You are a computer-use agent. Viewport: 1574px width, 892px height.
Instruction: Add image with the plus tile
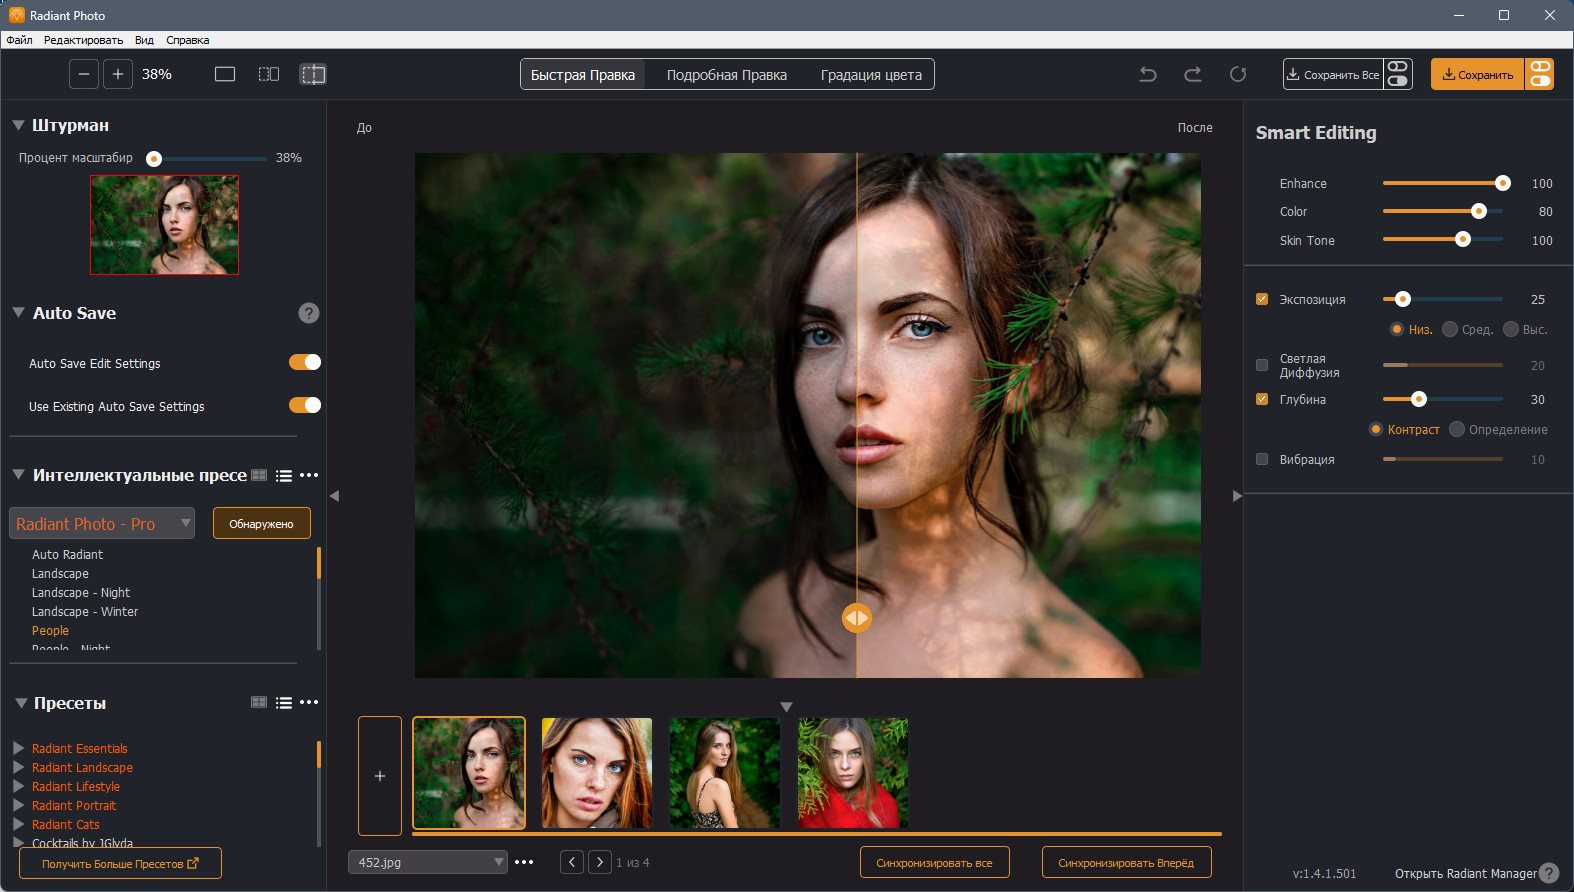(380, 776)
